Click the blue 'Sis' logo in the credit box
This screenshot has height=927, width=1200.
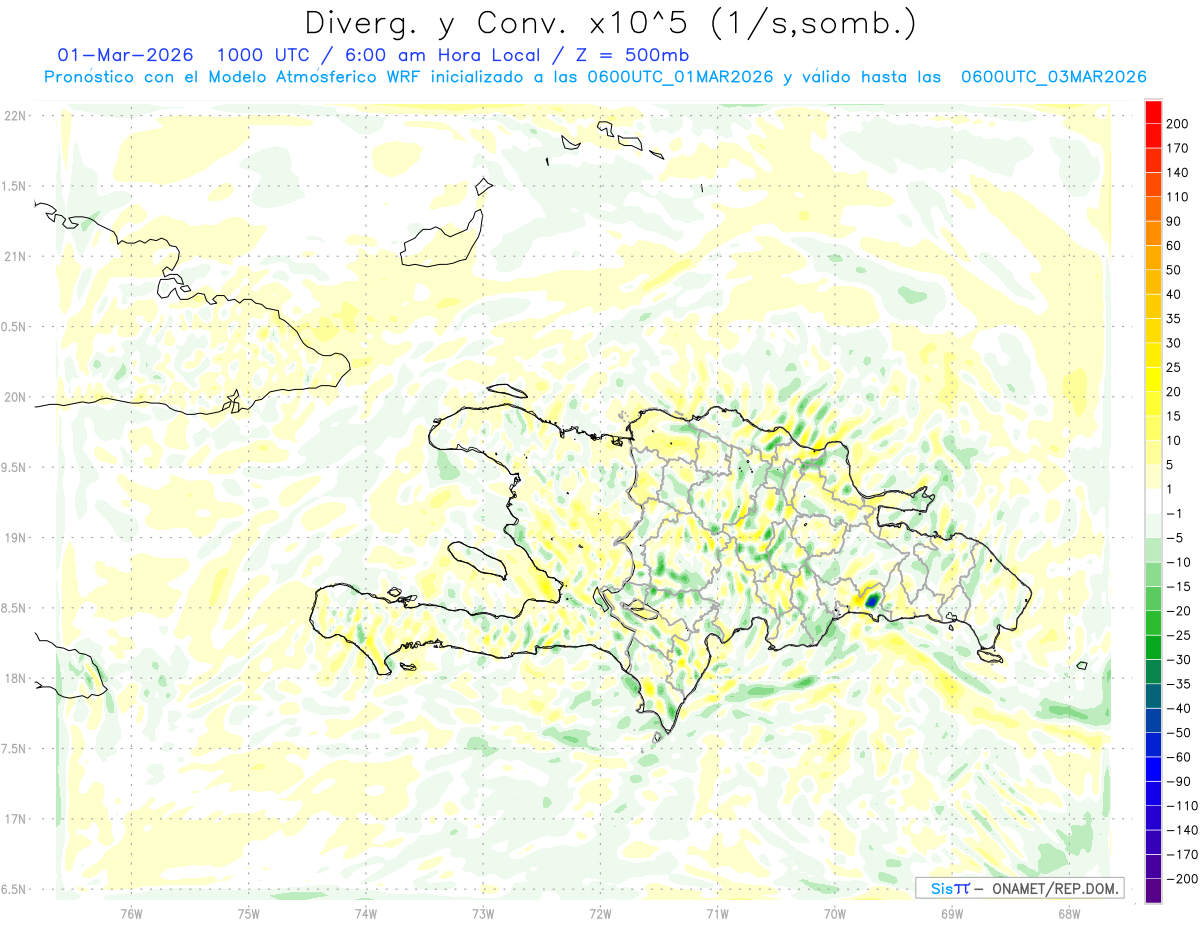pos(941,888)
